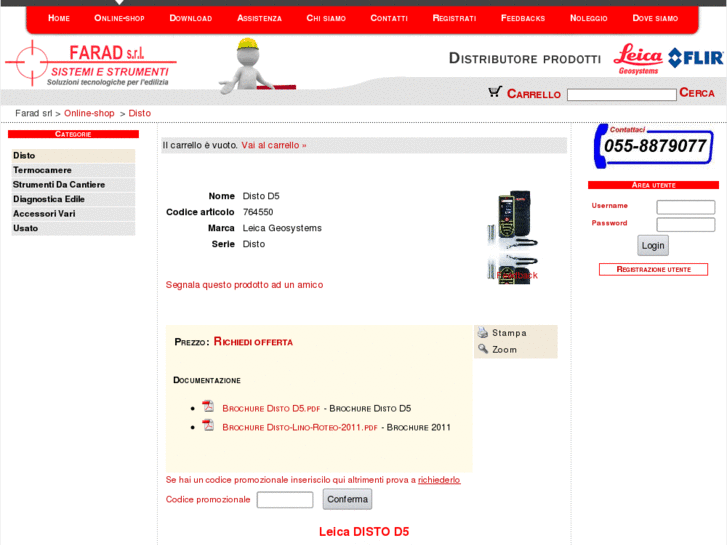The image size is (727, 545).
Task: Click the Login button
Action: (653, 245)
